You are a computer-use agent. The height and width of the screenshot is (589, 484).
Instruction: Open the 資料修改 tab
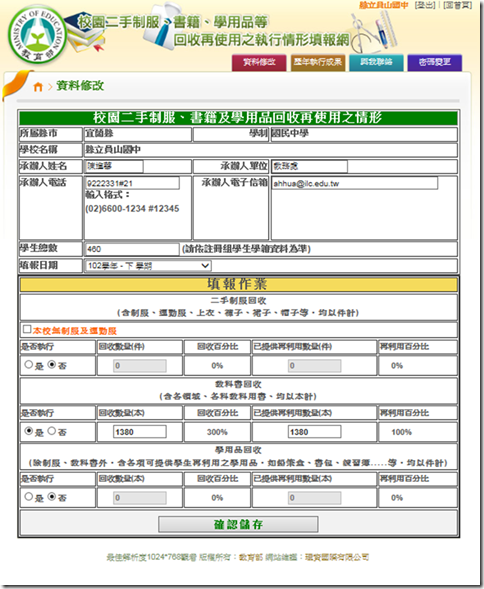pyautogui.click(x=259, y=62)
